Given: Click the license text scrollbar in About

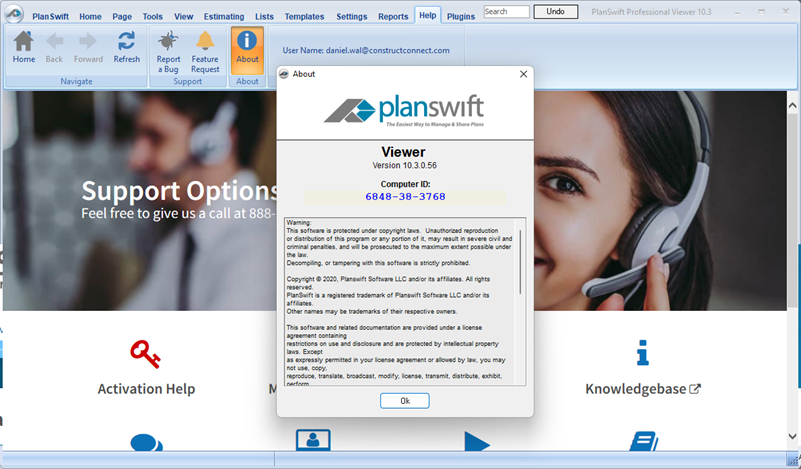Looking at the screenshot, I should point(521,262).
